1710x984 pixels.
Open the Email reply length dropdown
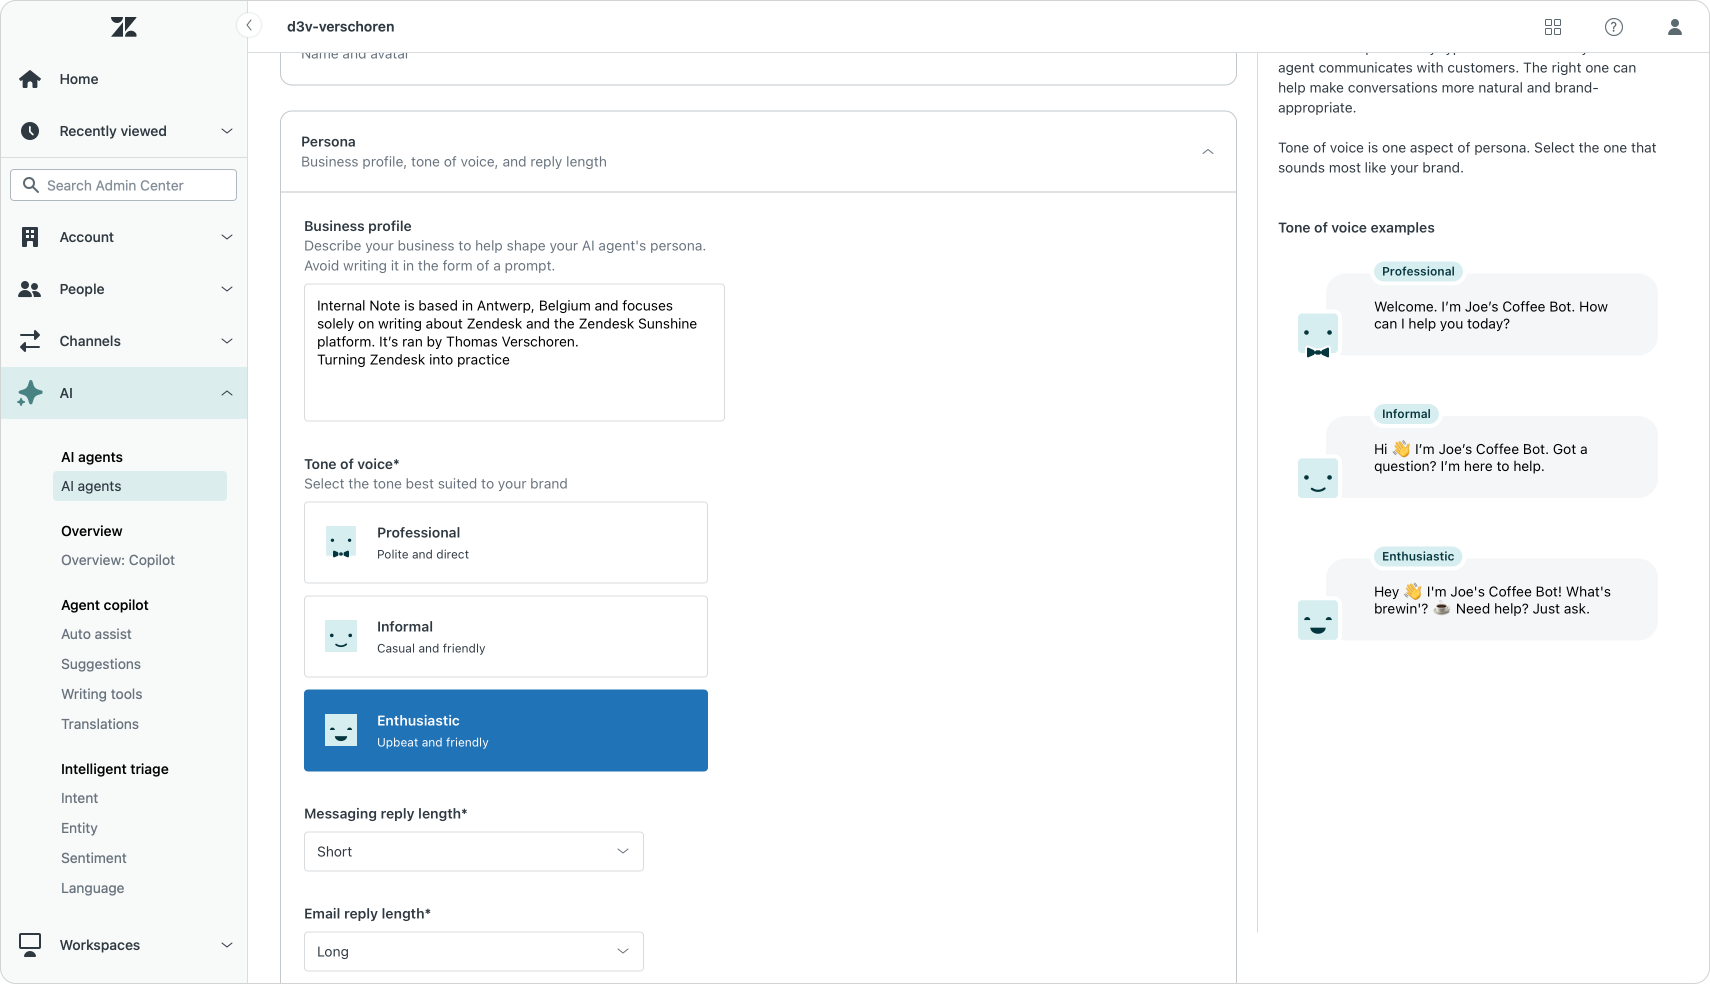pos(474,952)
